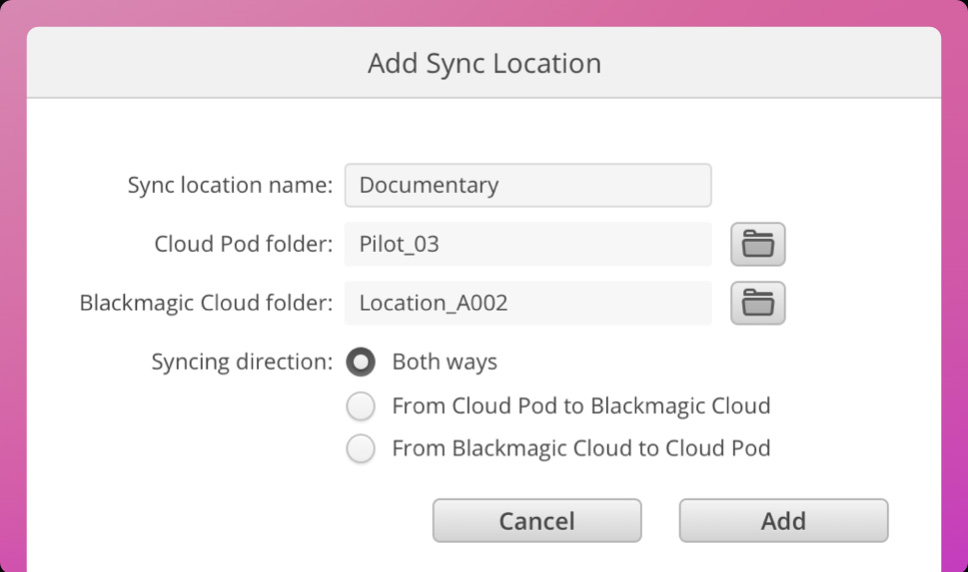Click the Blackmagic Cloud folder text field
This screenshot has height=572, width=968.
click(527, 303)
